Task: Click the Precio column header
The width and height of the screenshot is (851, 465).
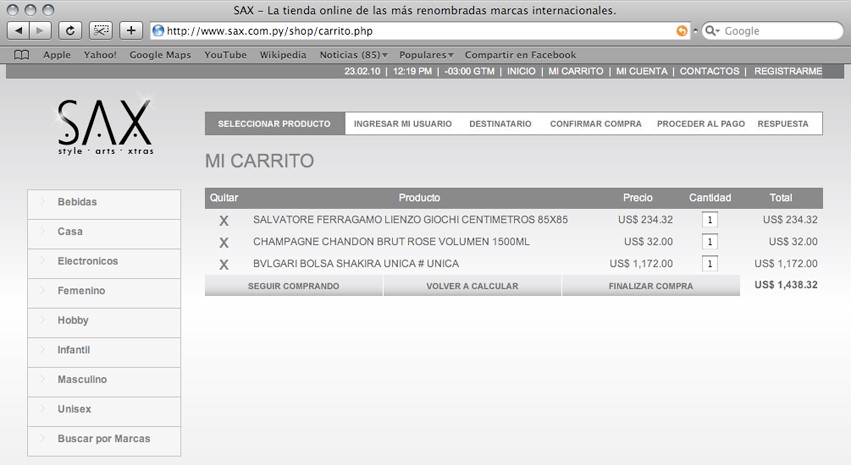Action: (638, 198)
